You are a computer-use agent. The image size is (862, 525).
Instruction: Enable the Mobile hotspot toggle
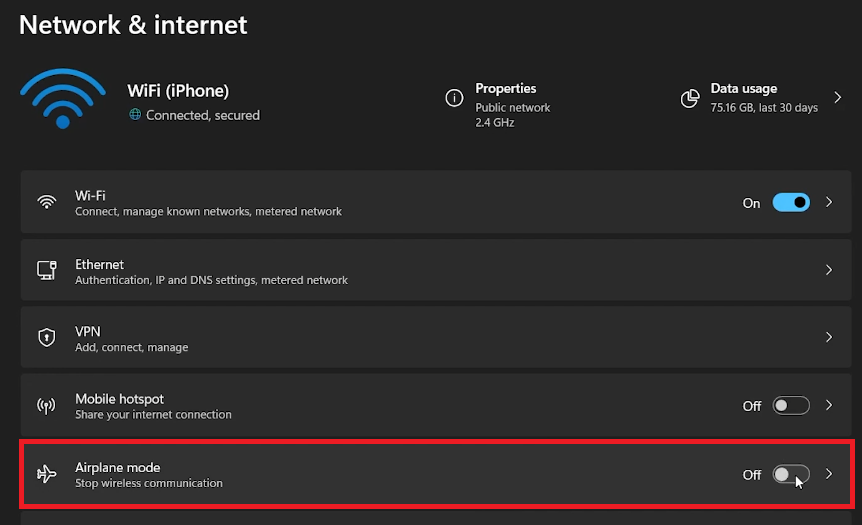[x=791, y=406]
